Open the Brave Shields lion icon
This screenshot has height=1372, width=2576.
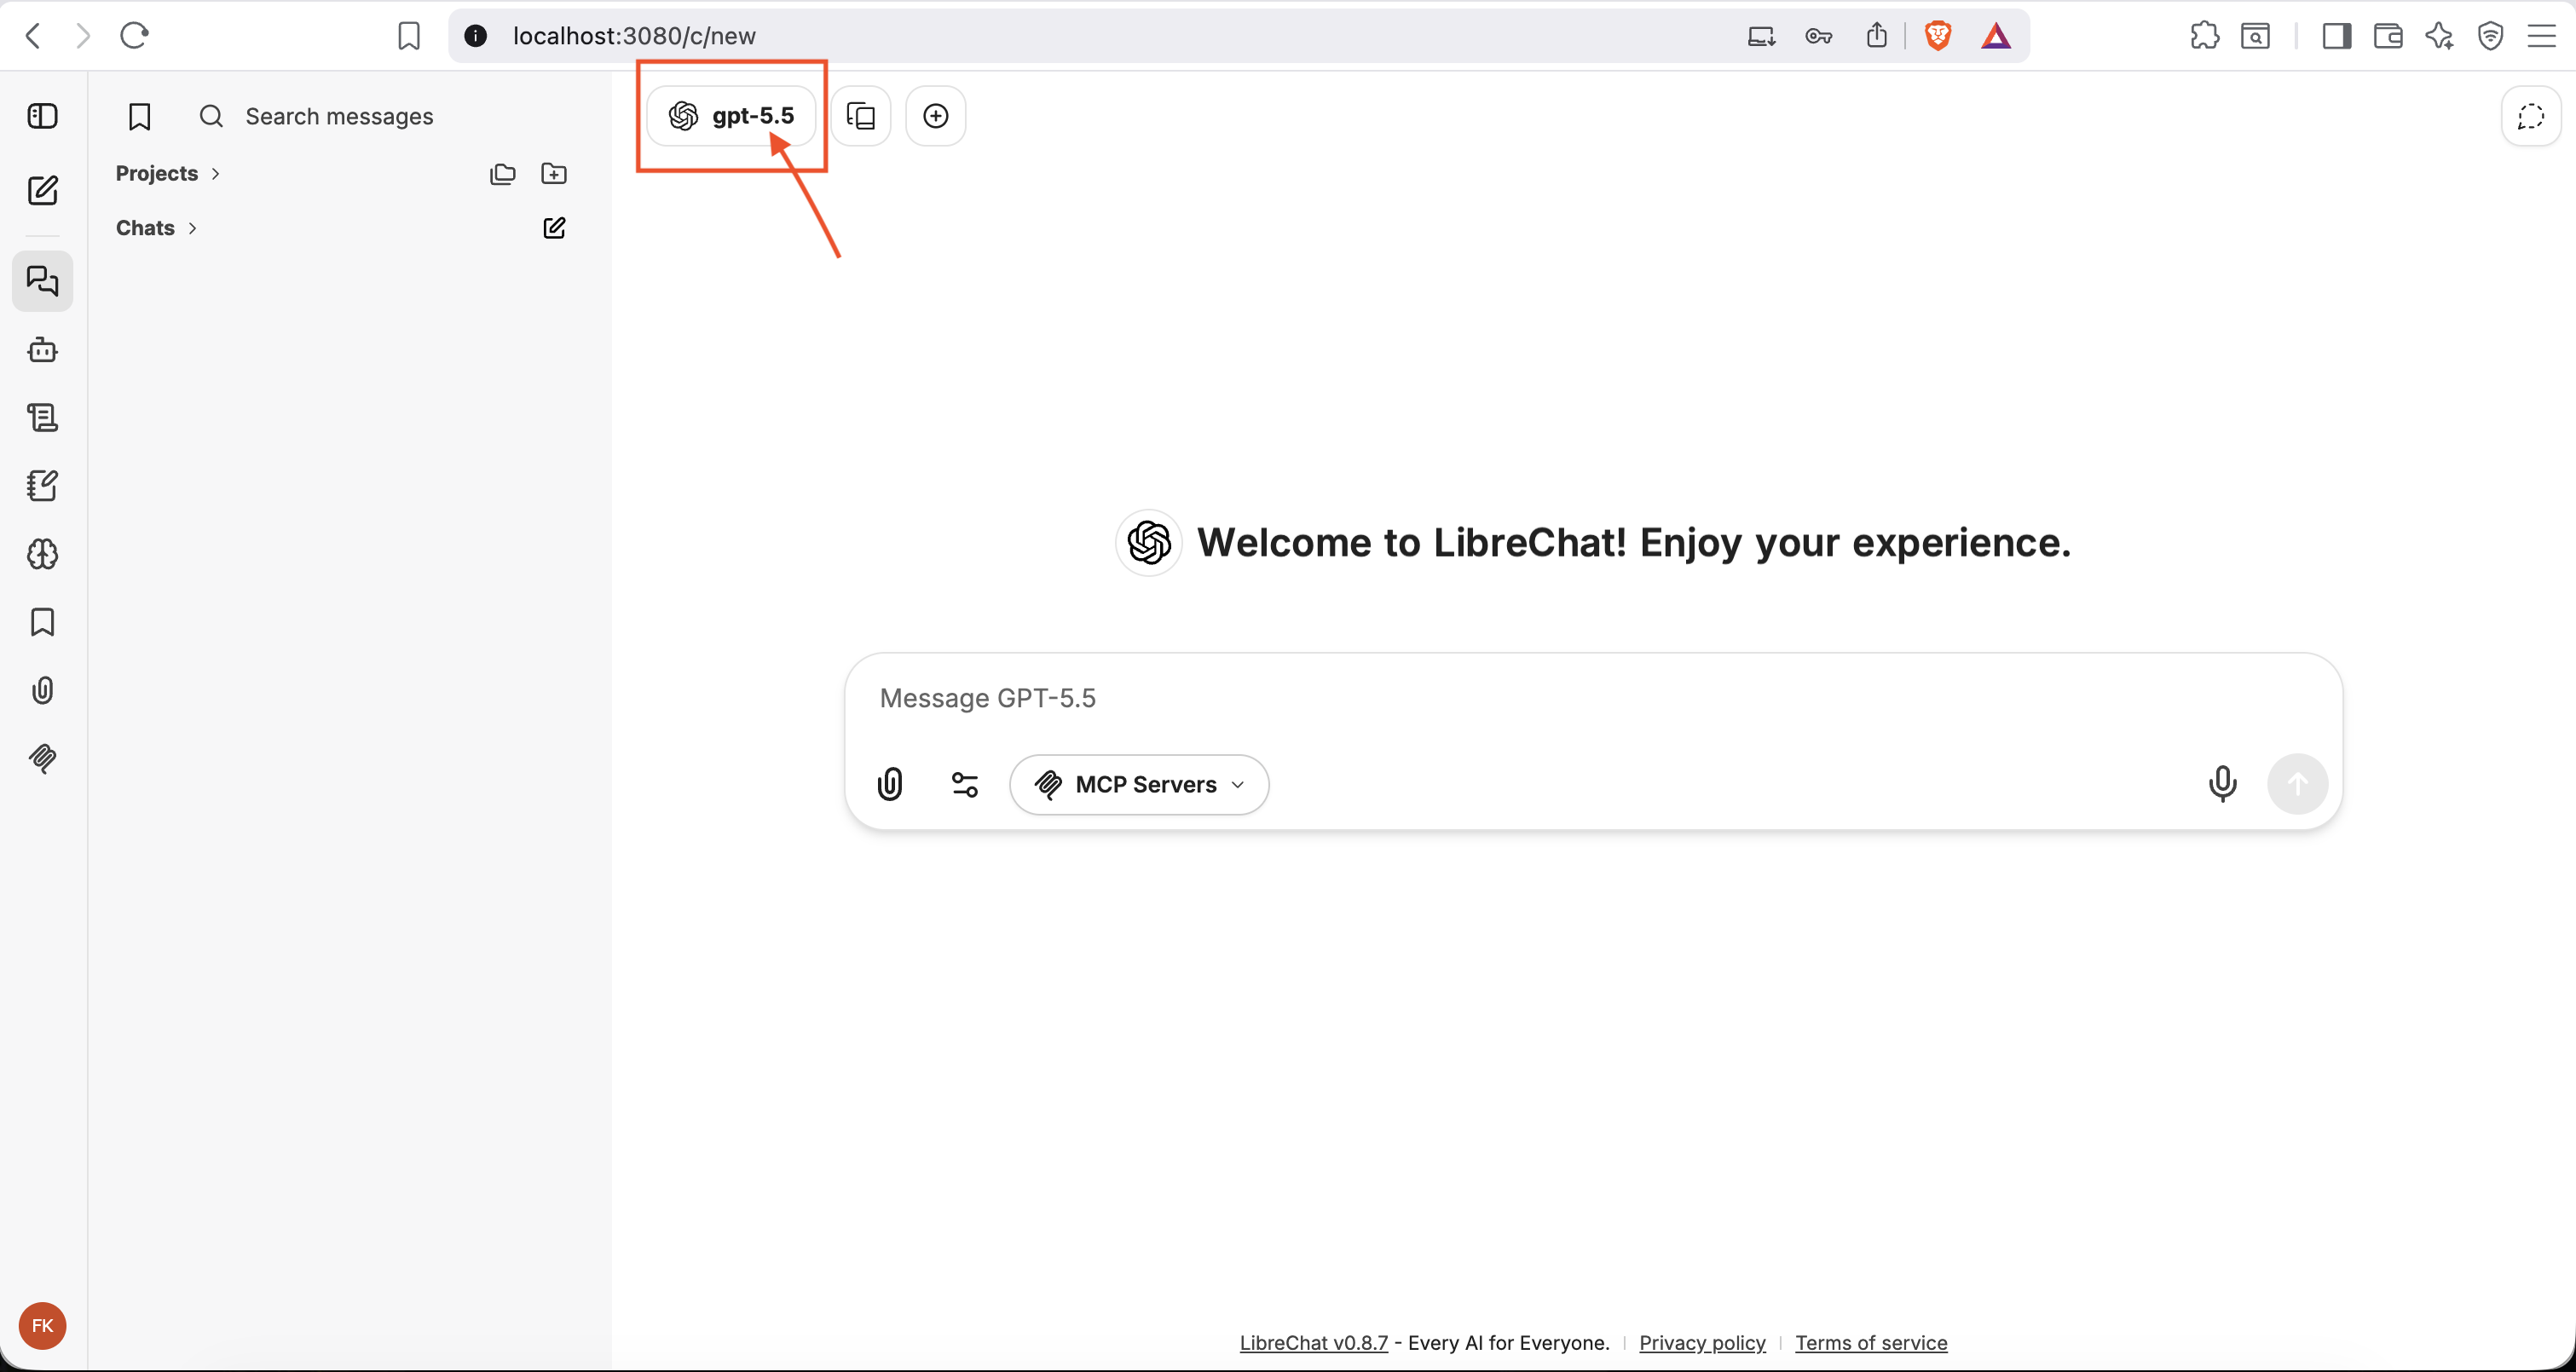point(1938,36)
